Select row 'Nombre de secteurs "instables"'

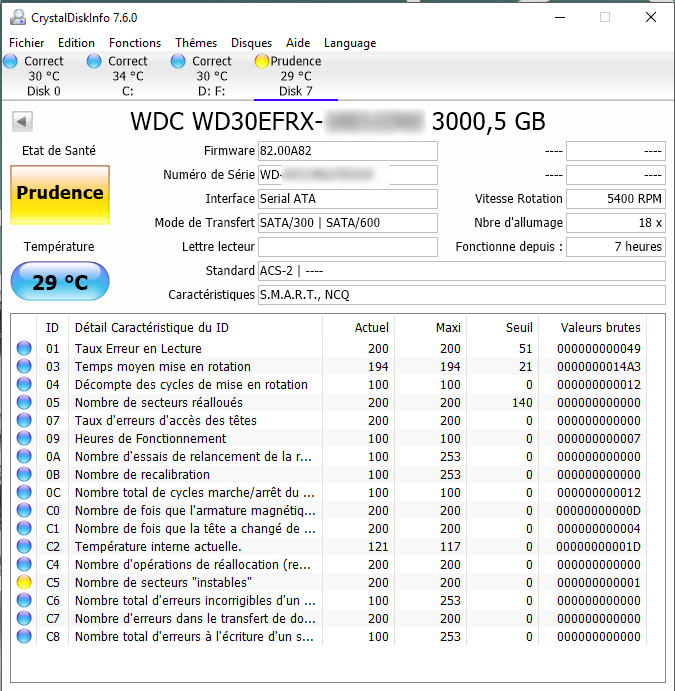click(330, 583)
